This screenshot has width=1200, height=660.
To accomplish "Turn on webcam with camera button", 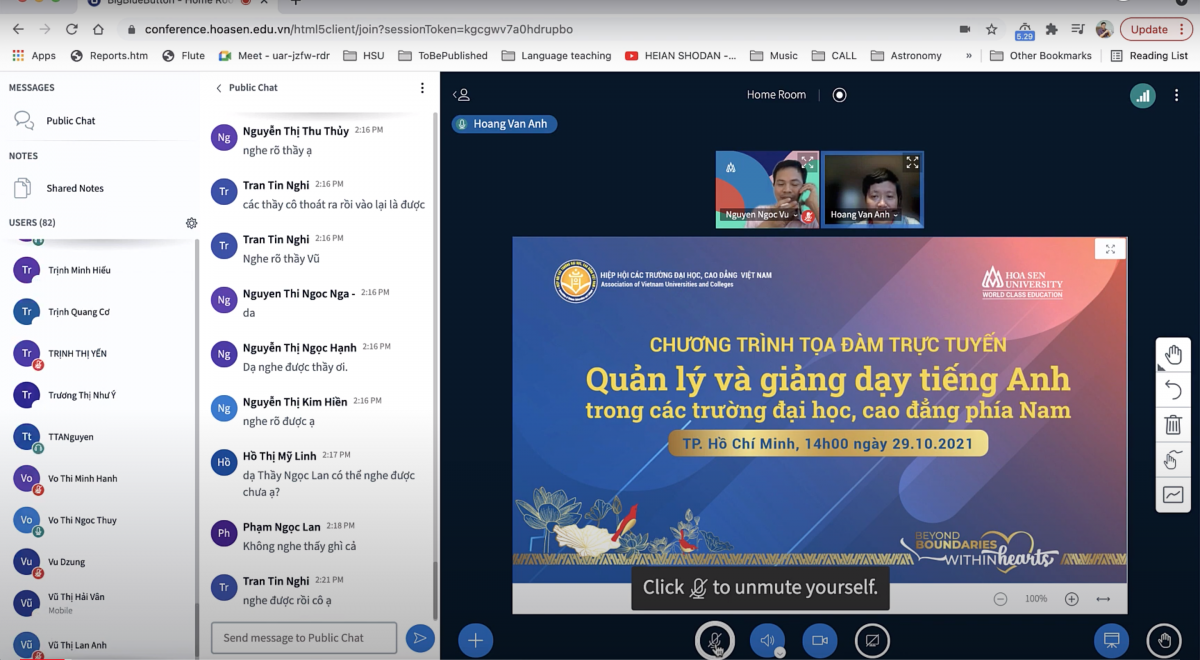I will tap(819, 640).
